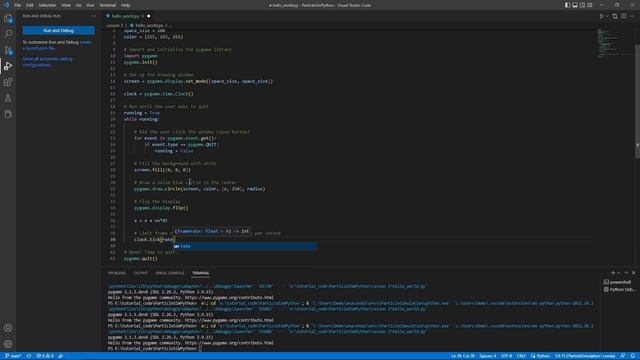Open the Edit menu
The width and height of the screenshot is (640, 360).
click(30, 5)
